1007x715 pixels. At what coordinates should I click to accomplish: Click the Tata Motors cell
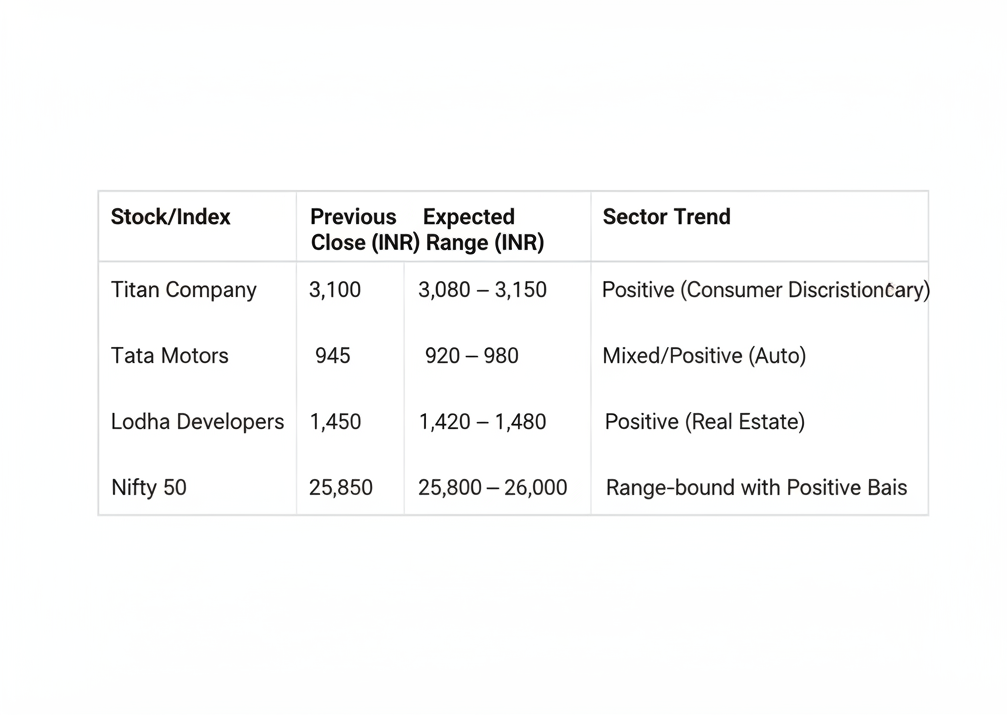tap(170, 356)
